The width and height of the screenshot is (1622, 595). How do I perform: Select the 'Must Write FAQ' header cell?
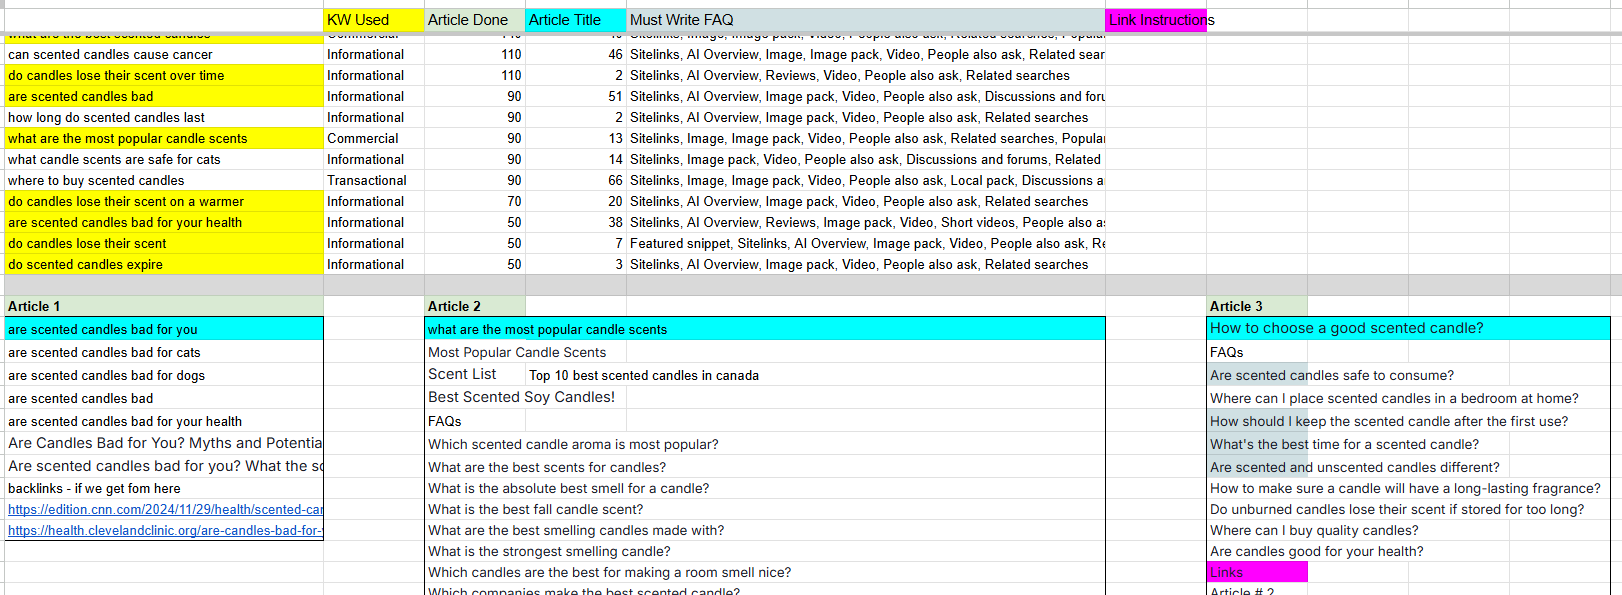[x=866, y=20]
